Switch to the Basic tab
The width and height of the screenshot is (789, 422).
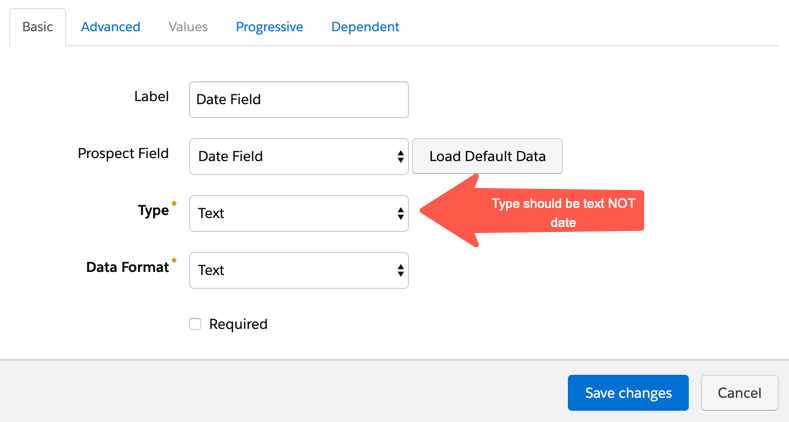pos(37,27)
